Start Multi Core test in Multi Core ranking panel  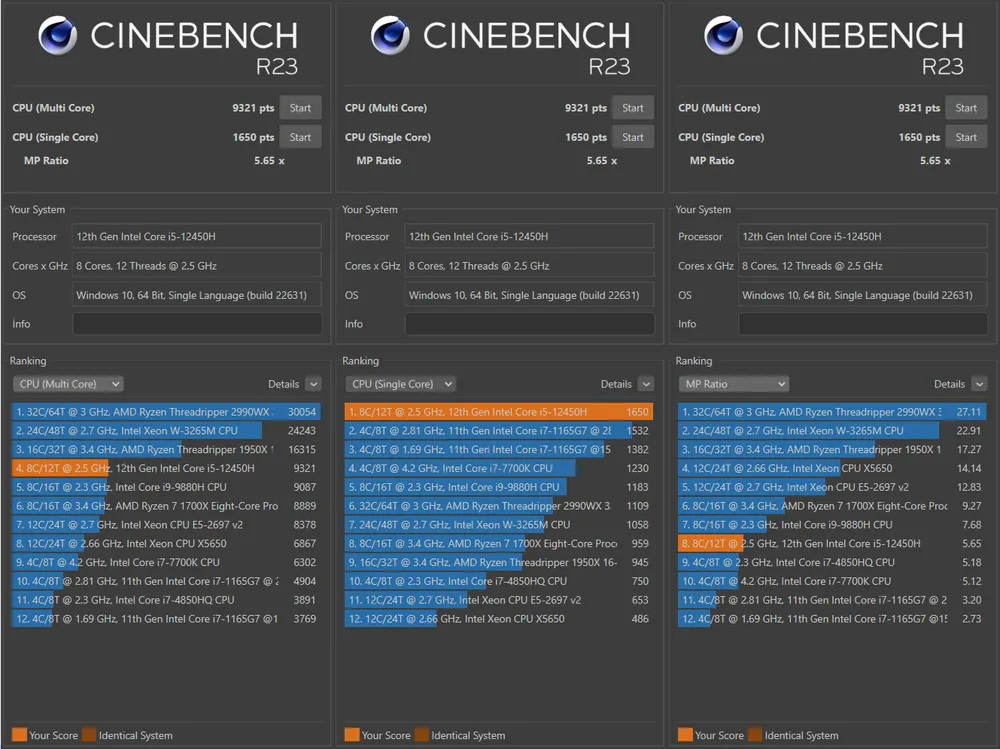point(300,108)
